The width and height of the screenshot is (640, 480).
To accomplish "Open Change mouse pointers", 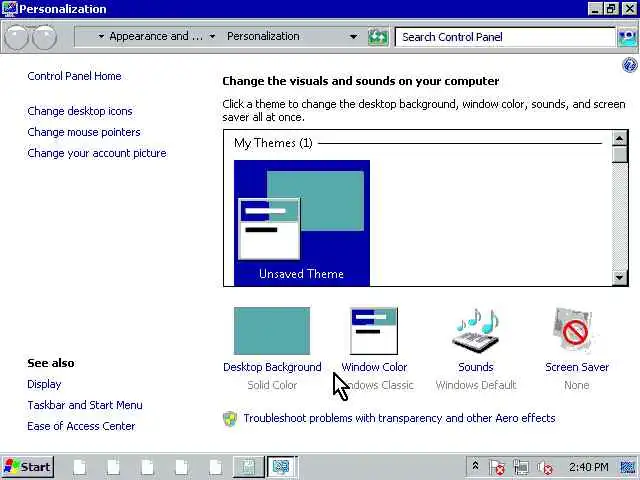I will click(84, 132).
